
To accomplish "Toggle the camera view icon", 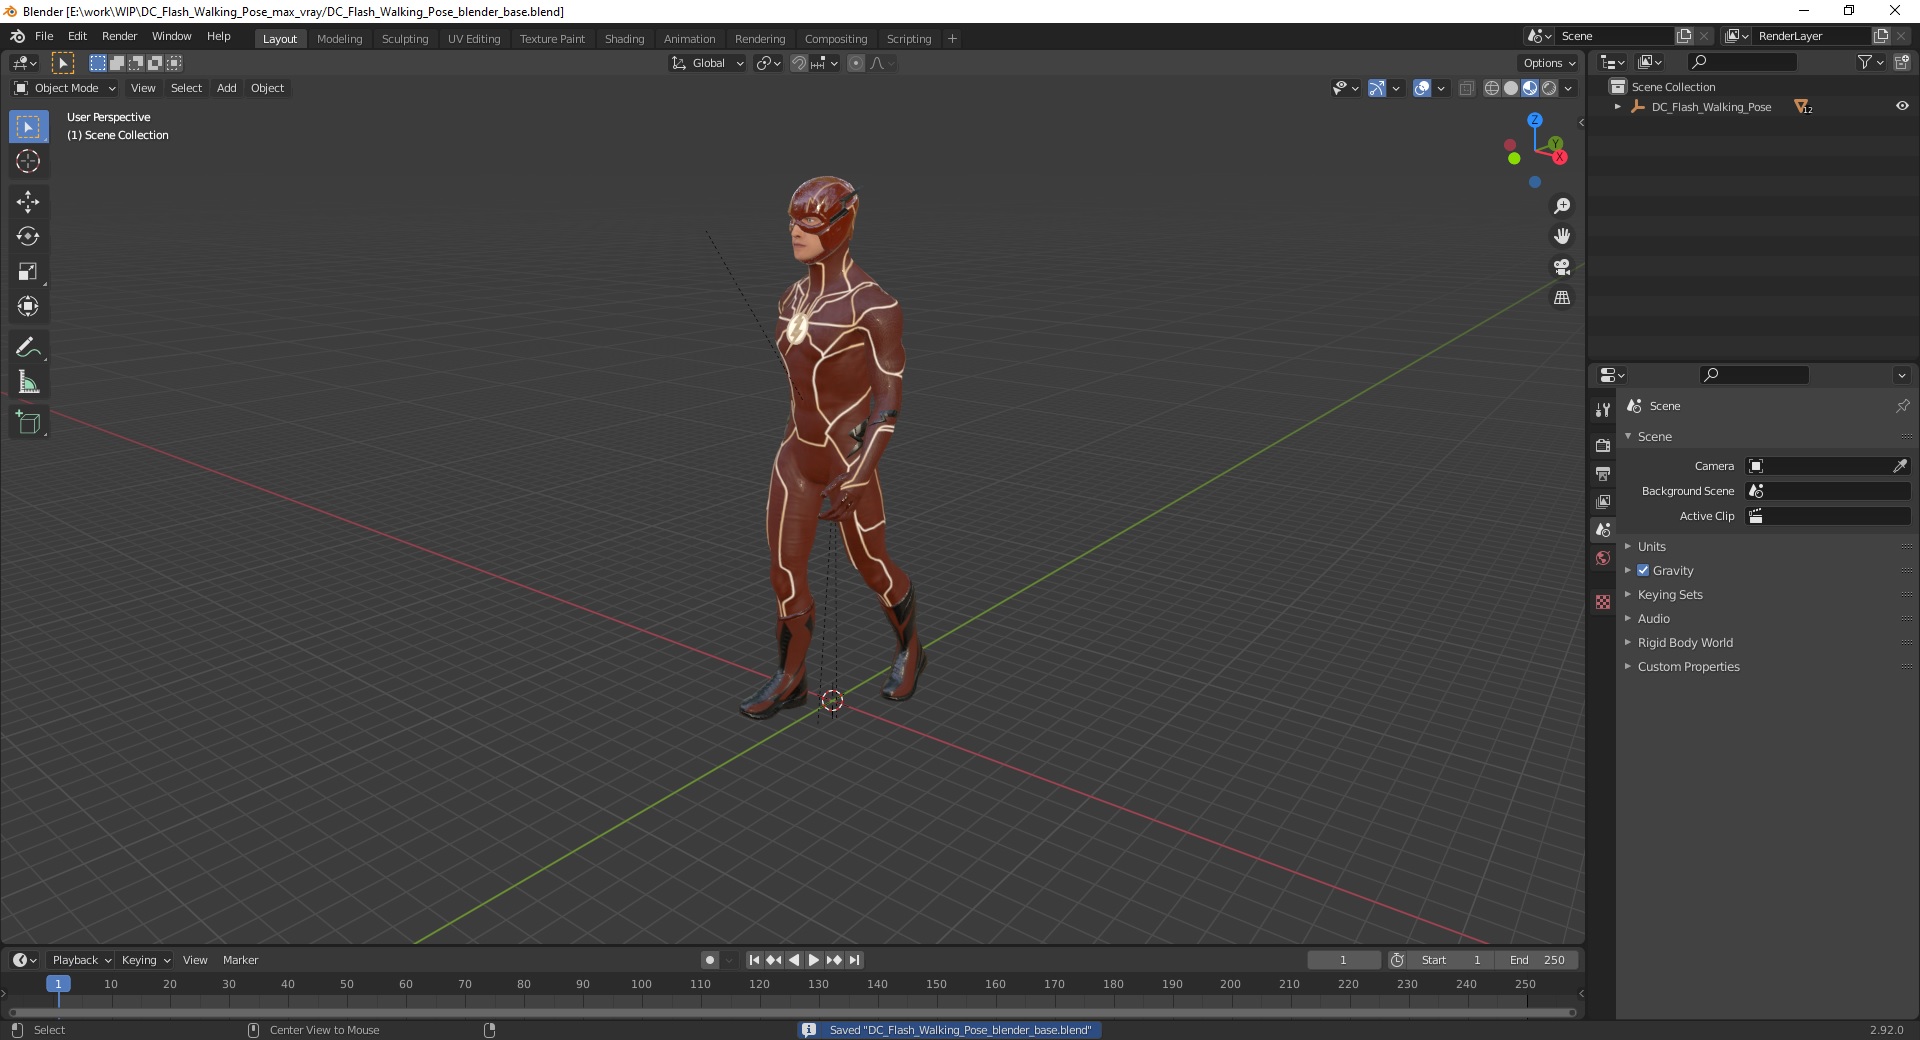I will pyautogui.click(x=1562, y=267).
